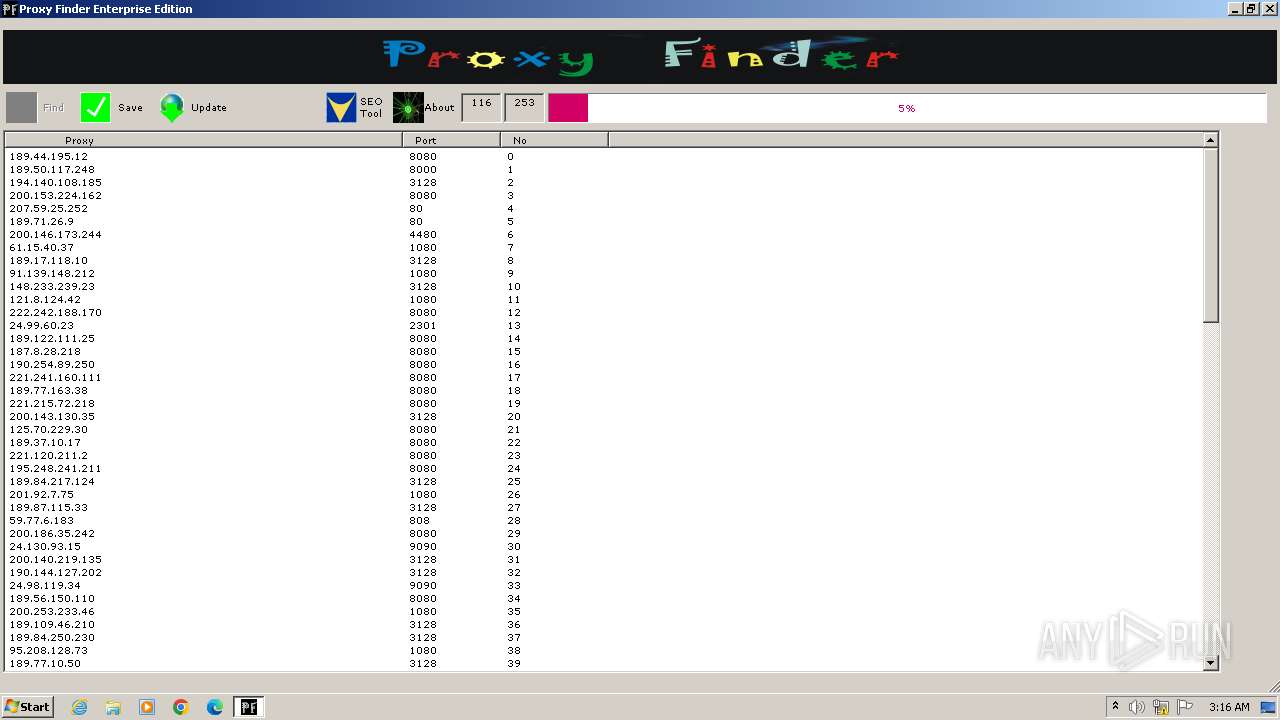Click the gray Find icon

point(22,107)
